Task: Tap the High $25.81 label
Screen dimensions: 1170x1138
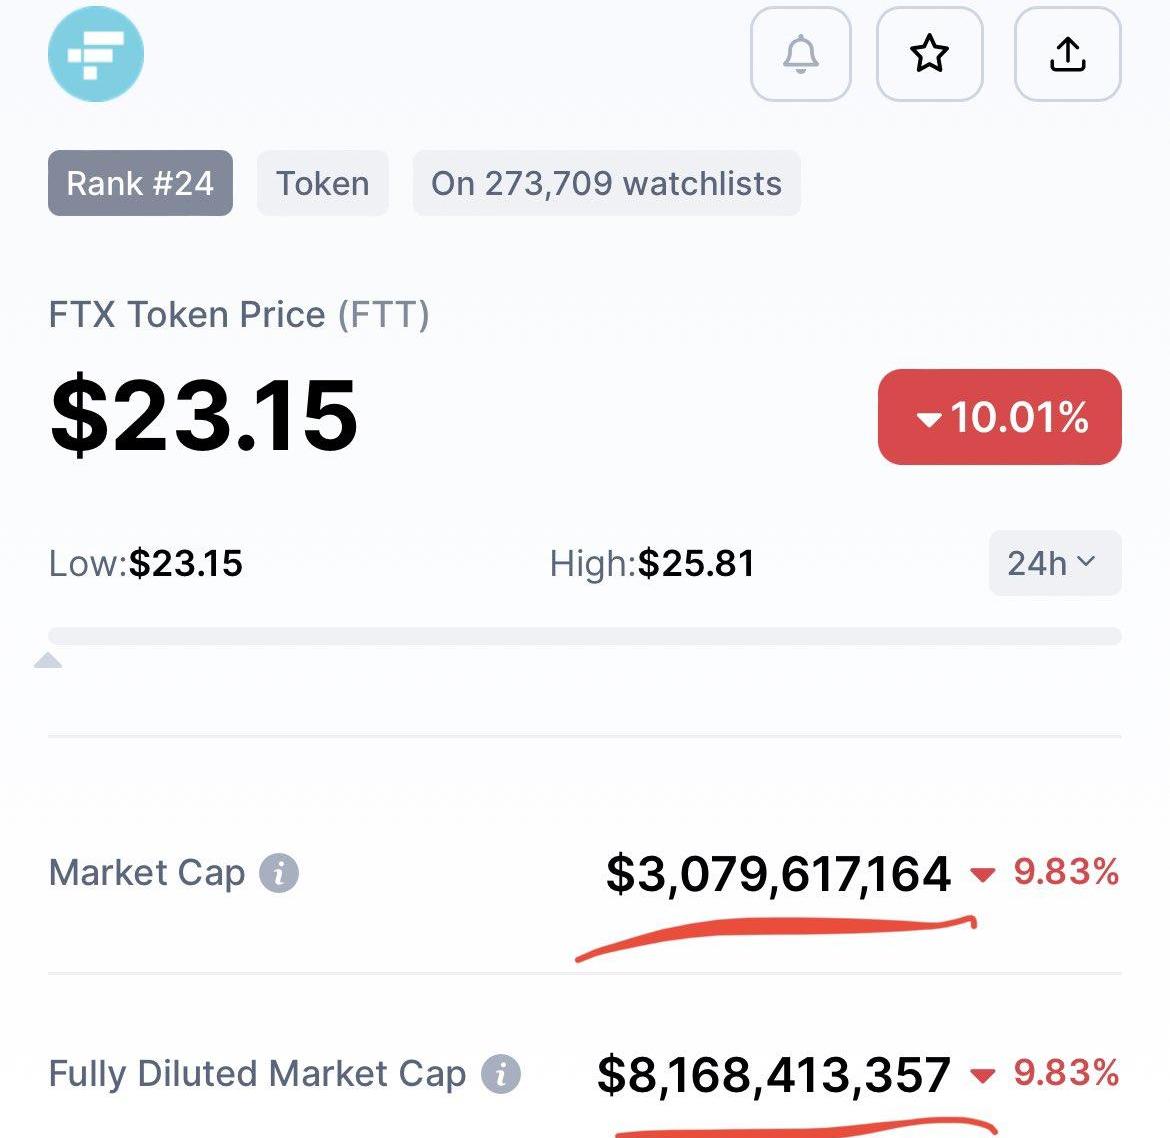Action: (652, 563)
